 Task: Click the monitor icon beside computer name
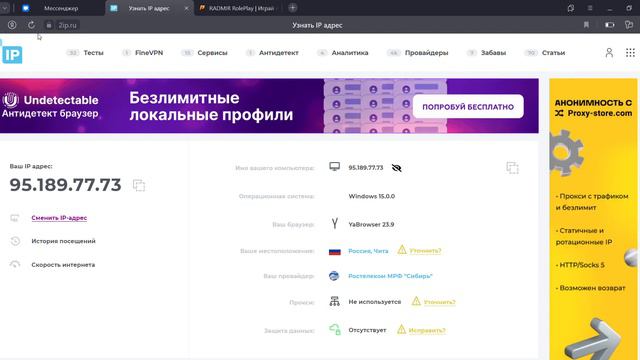(x=334, y=167)
